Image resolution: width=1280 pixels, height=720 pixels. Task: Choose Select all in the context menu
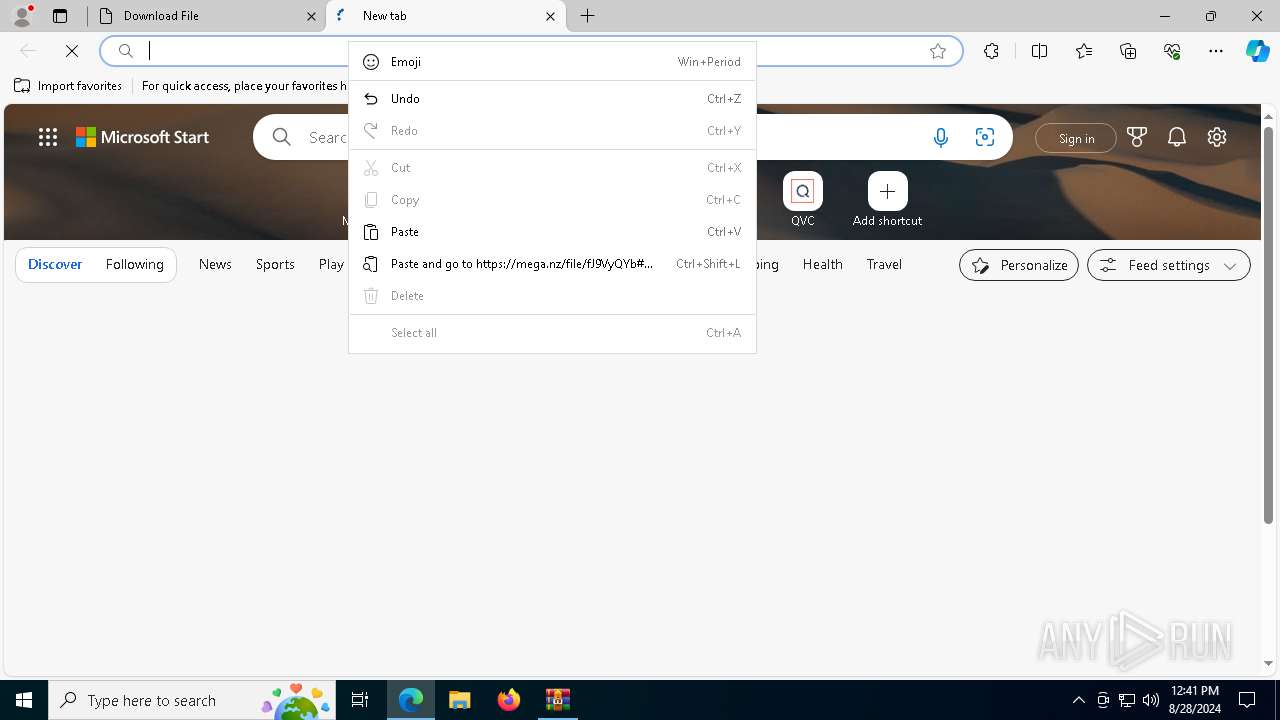tap(552, 333)
